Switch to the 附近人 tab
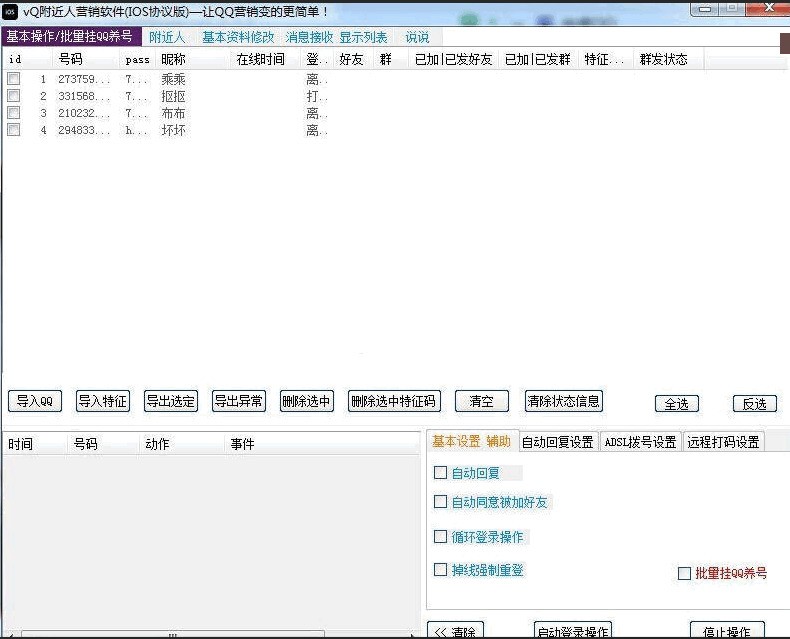Screen dimensions: 790x639 [167, 37]
